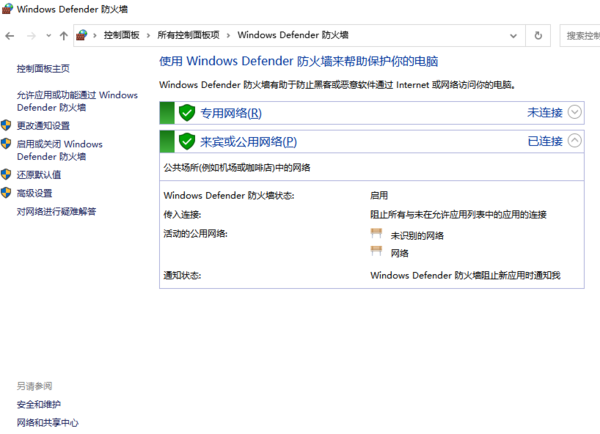This screenshot has height=434, width=600.
Task: Go up one level with the up arrow
Action: pyautogui.click(x=64, y=35)
